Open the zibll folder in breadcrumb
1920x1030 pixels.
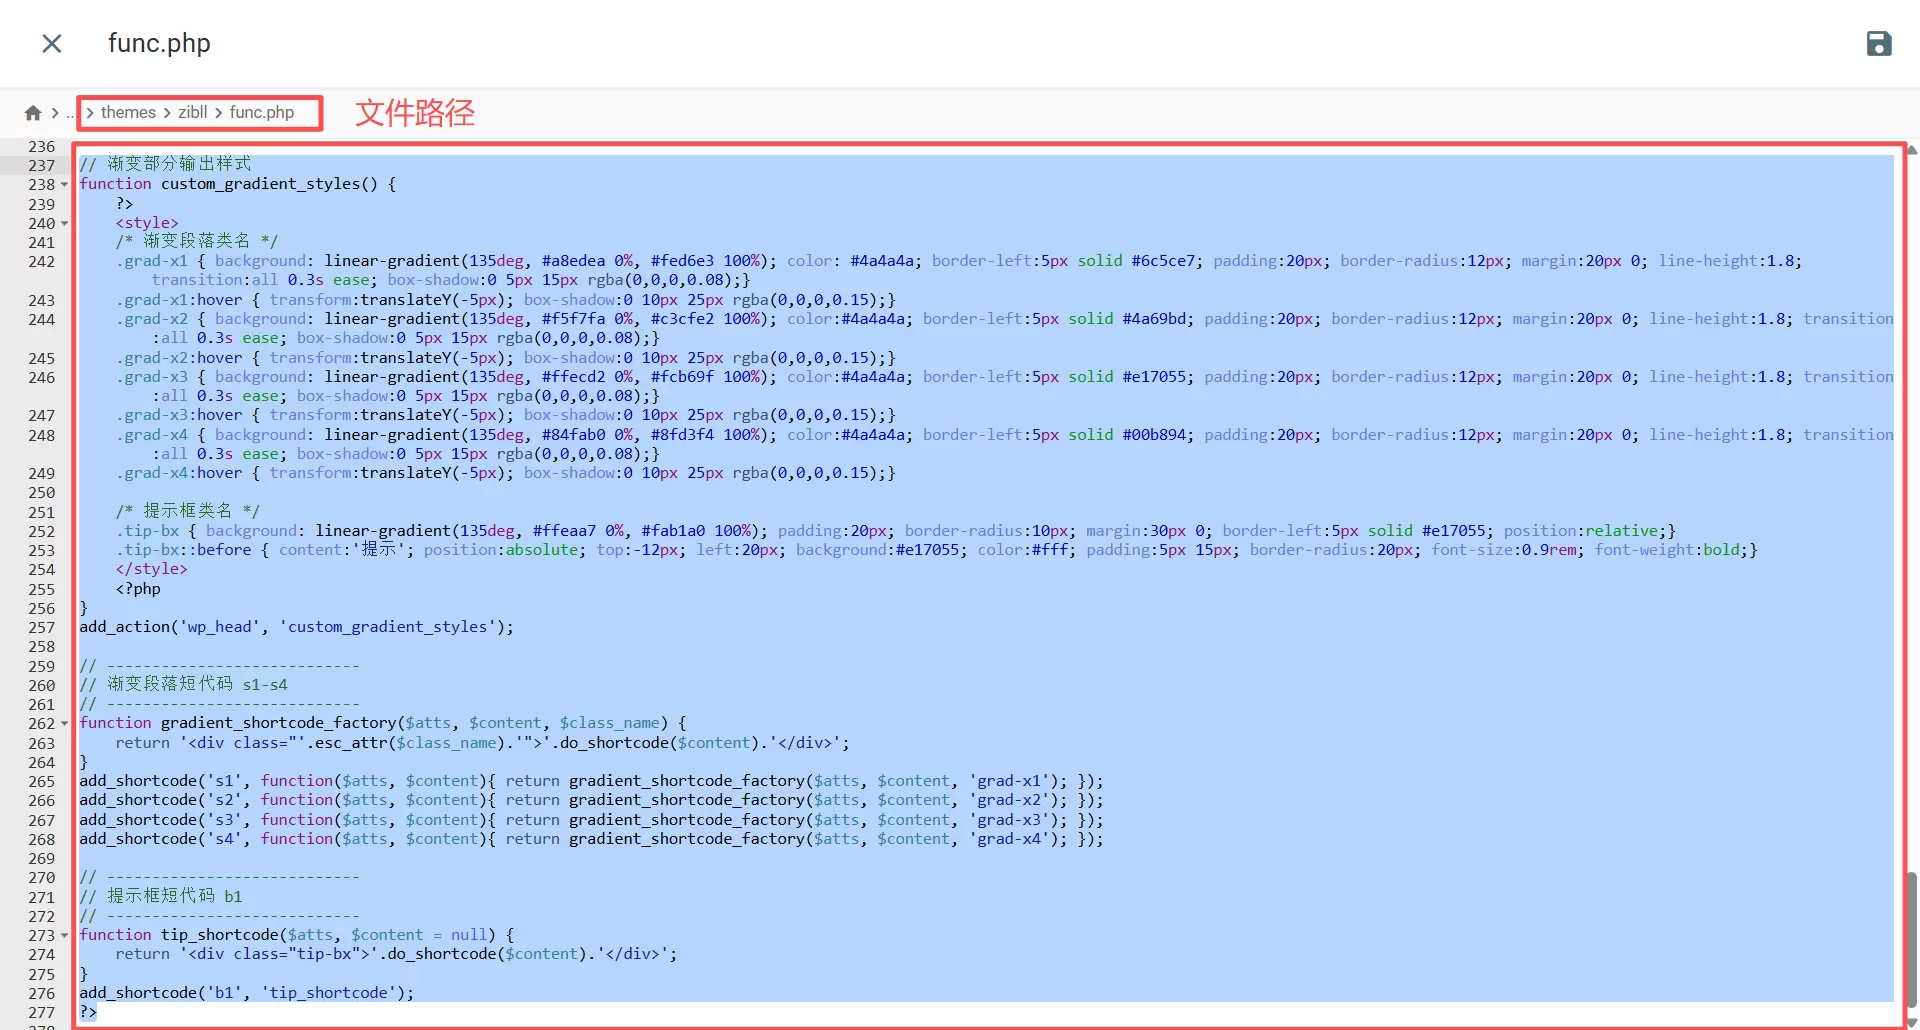tap(193, 113)
